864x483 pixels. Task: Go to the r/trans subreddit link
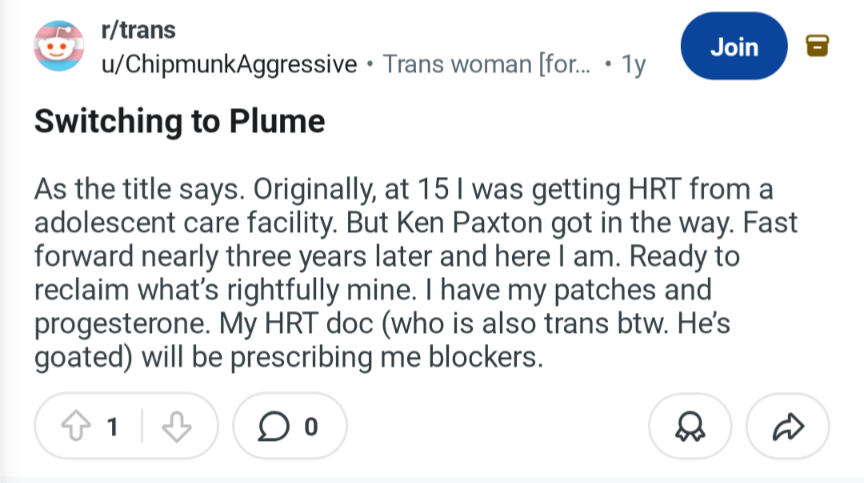click(138, 30)
